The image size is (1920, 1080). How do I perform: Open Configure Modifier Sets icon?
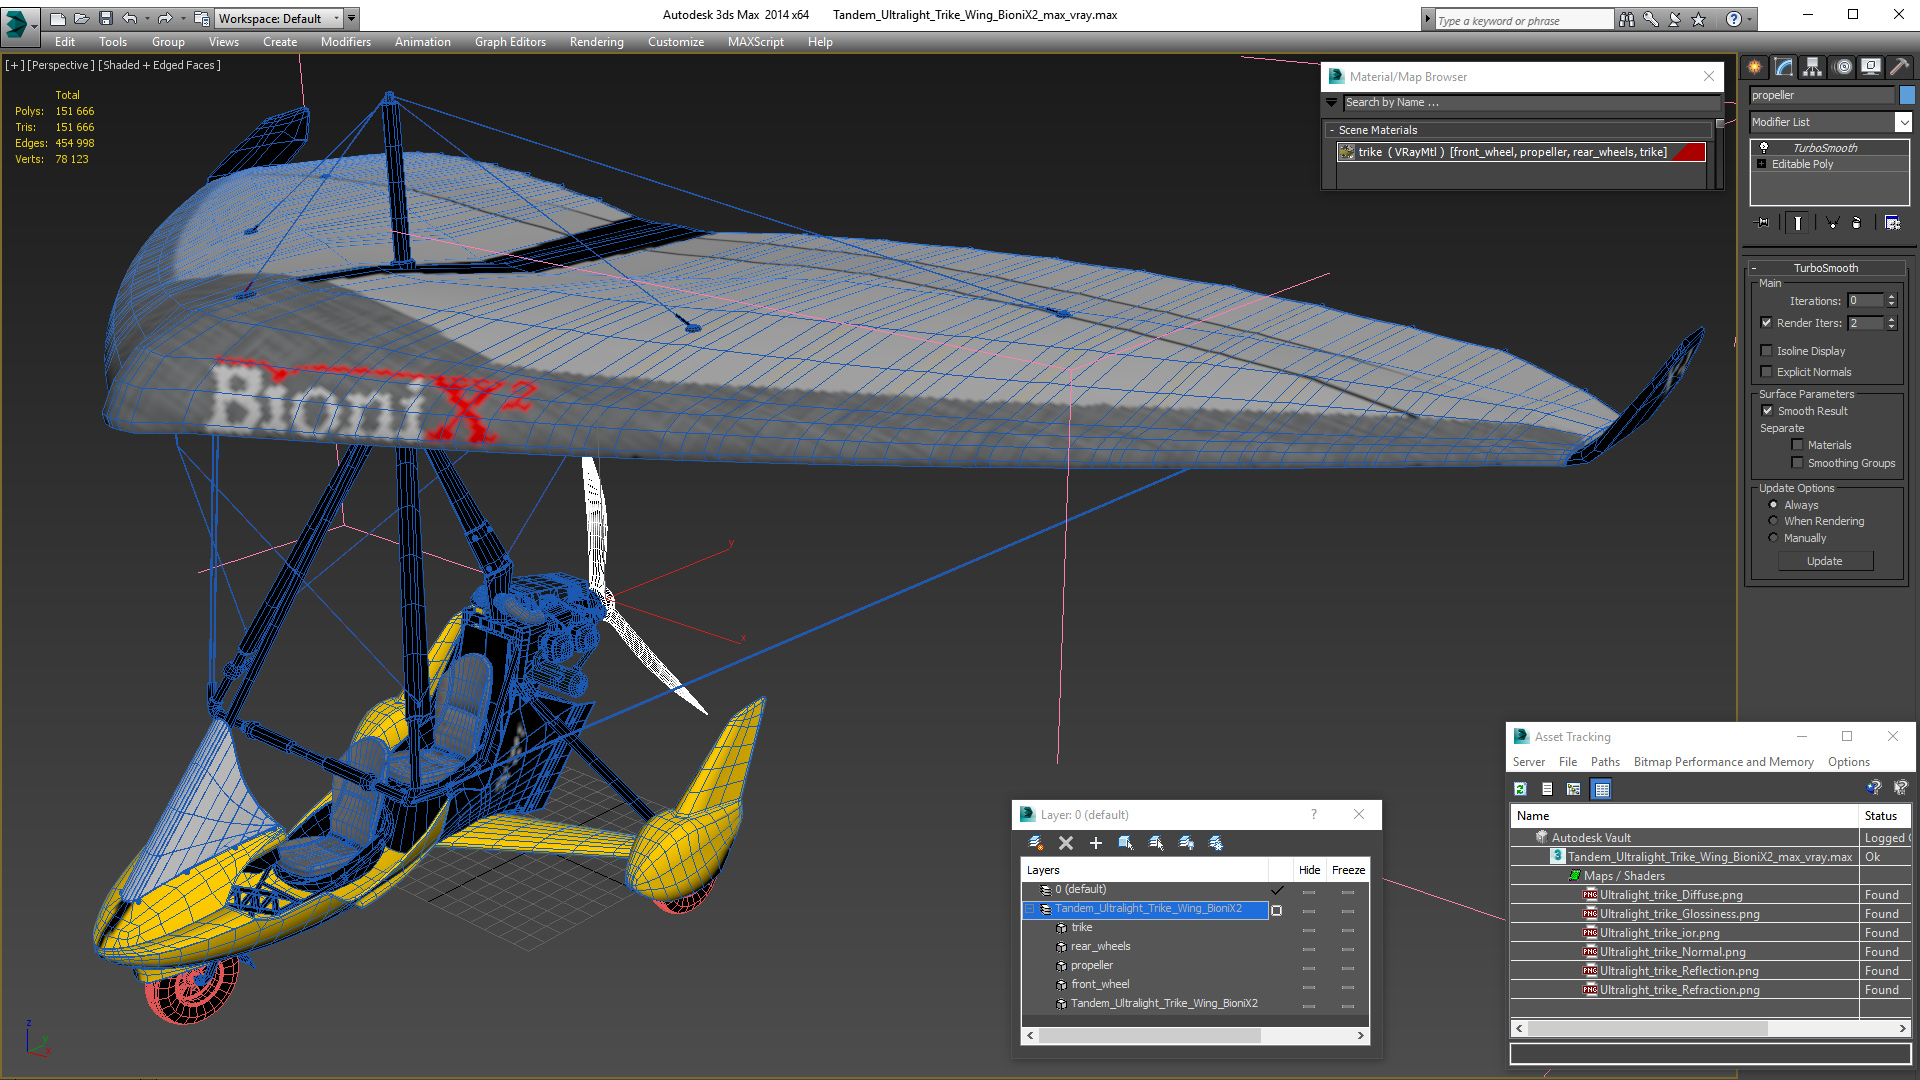[x=1892, y=223]
